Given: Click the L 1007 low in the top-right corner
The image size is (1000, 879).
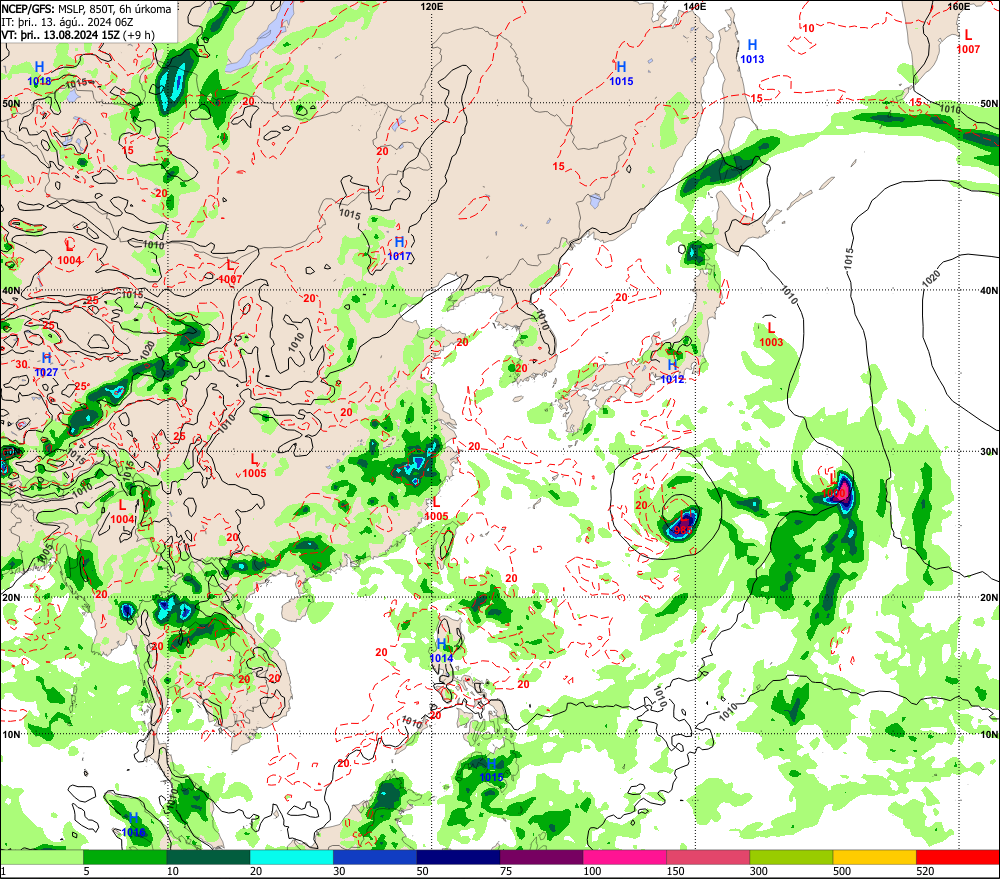Looking at the screenshot, I should pos(968,41).
